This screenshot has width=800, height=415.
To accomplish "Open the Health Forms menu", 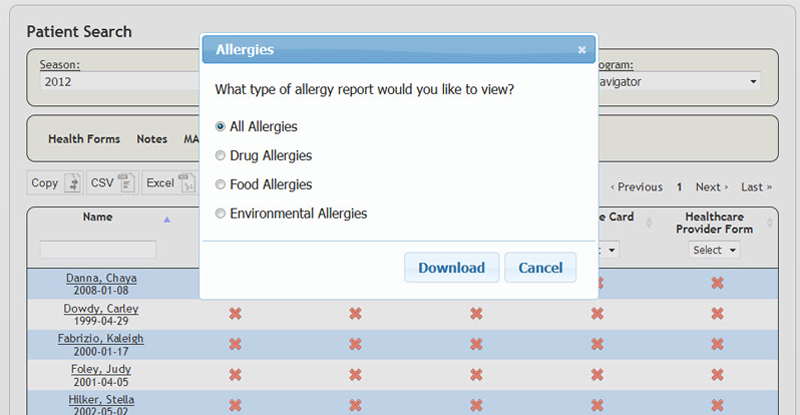I will click(x=84, y=139).
